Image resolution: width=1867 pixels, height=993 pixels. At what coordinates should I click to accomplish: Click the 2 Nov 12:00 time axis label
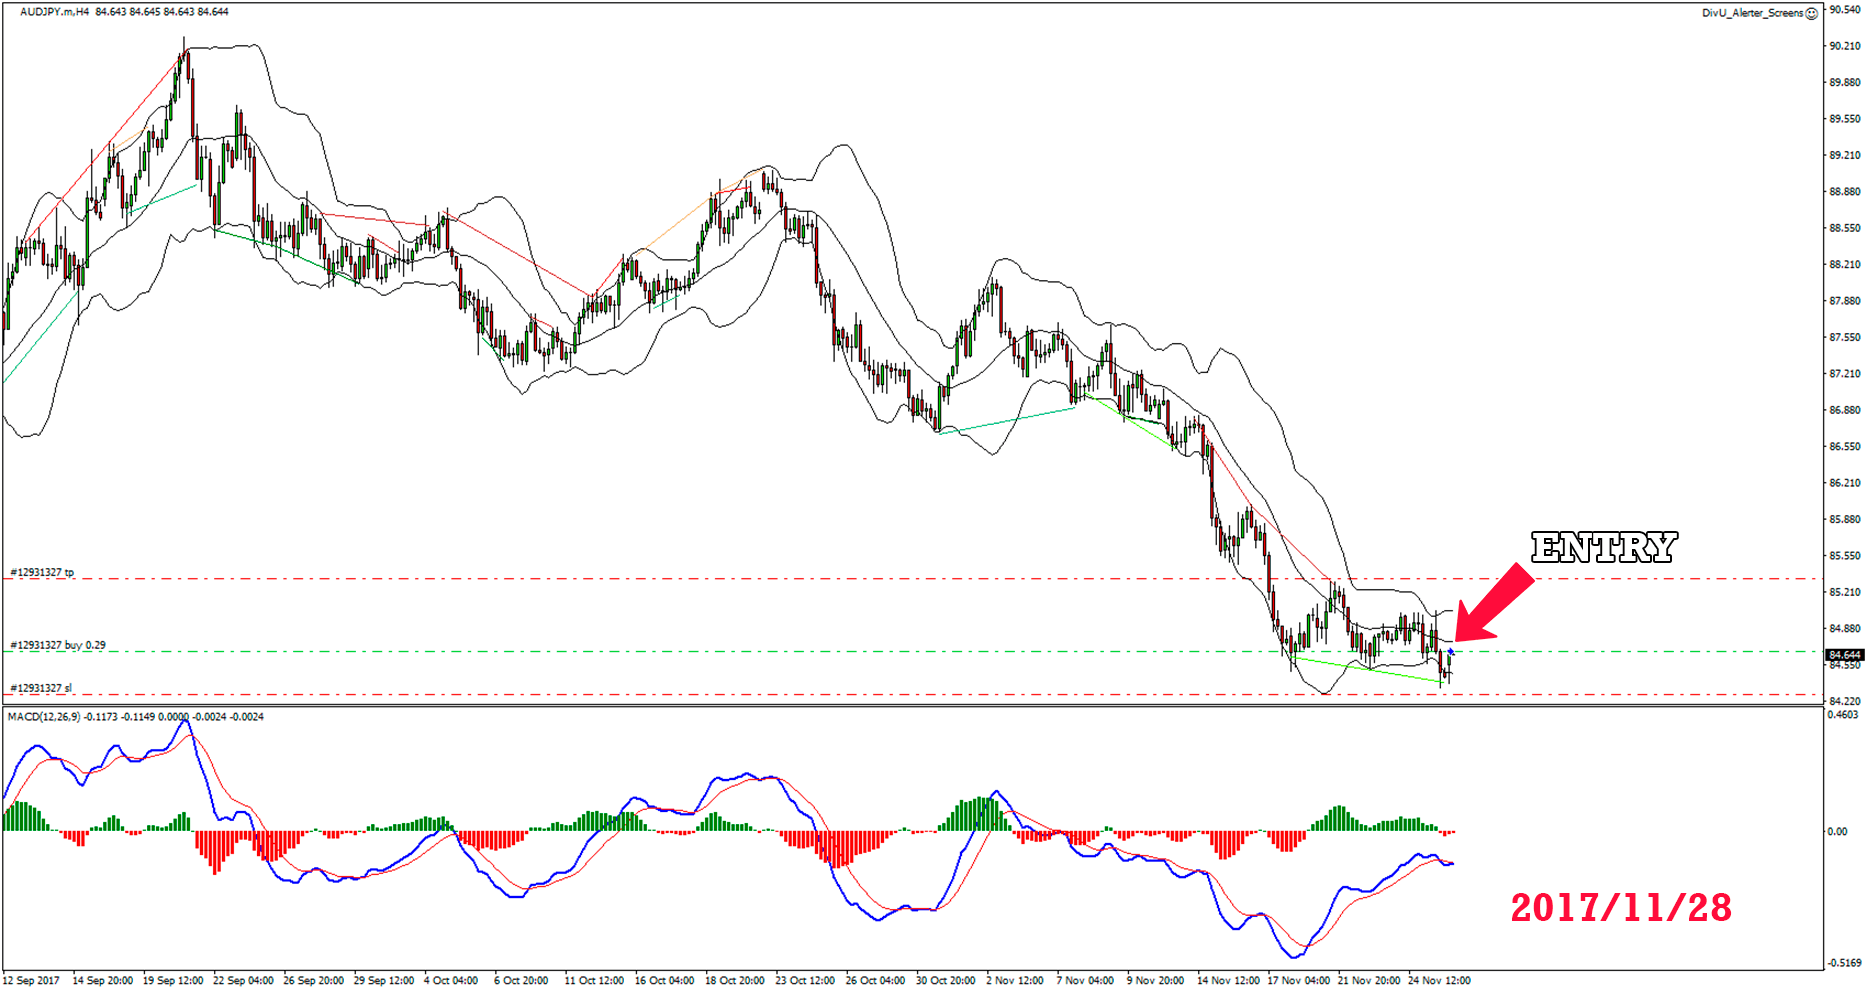tap(1015, 980)
